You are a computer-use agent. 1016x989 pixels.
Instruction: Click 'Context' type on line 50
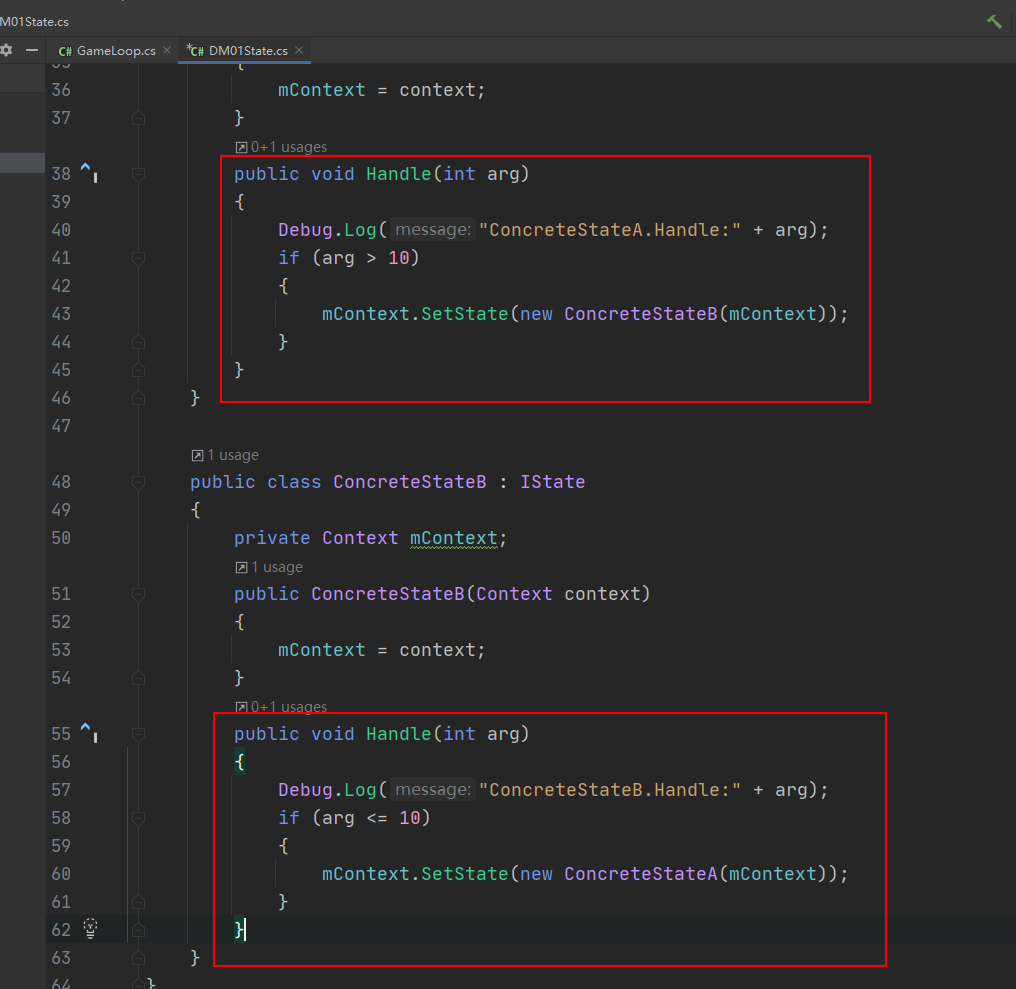[360, 538]
